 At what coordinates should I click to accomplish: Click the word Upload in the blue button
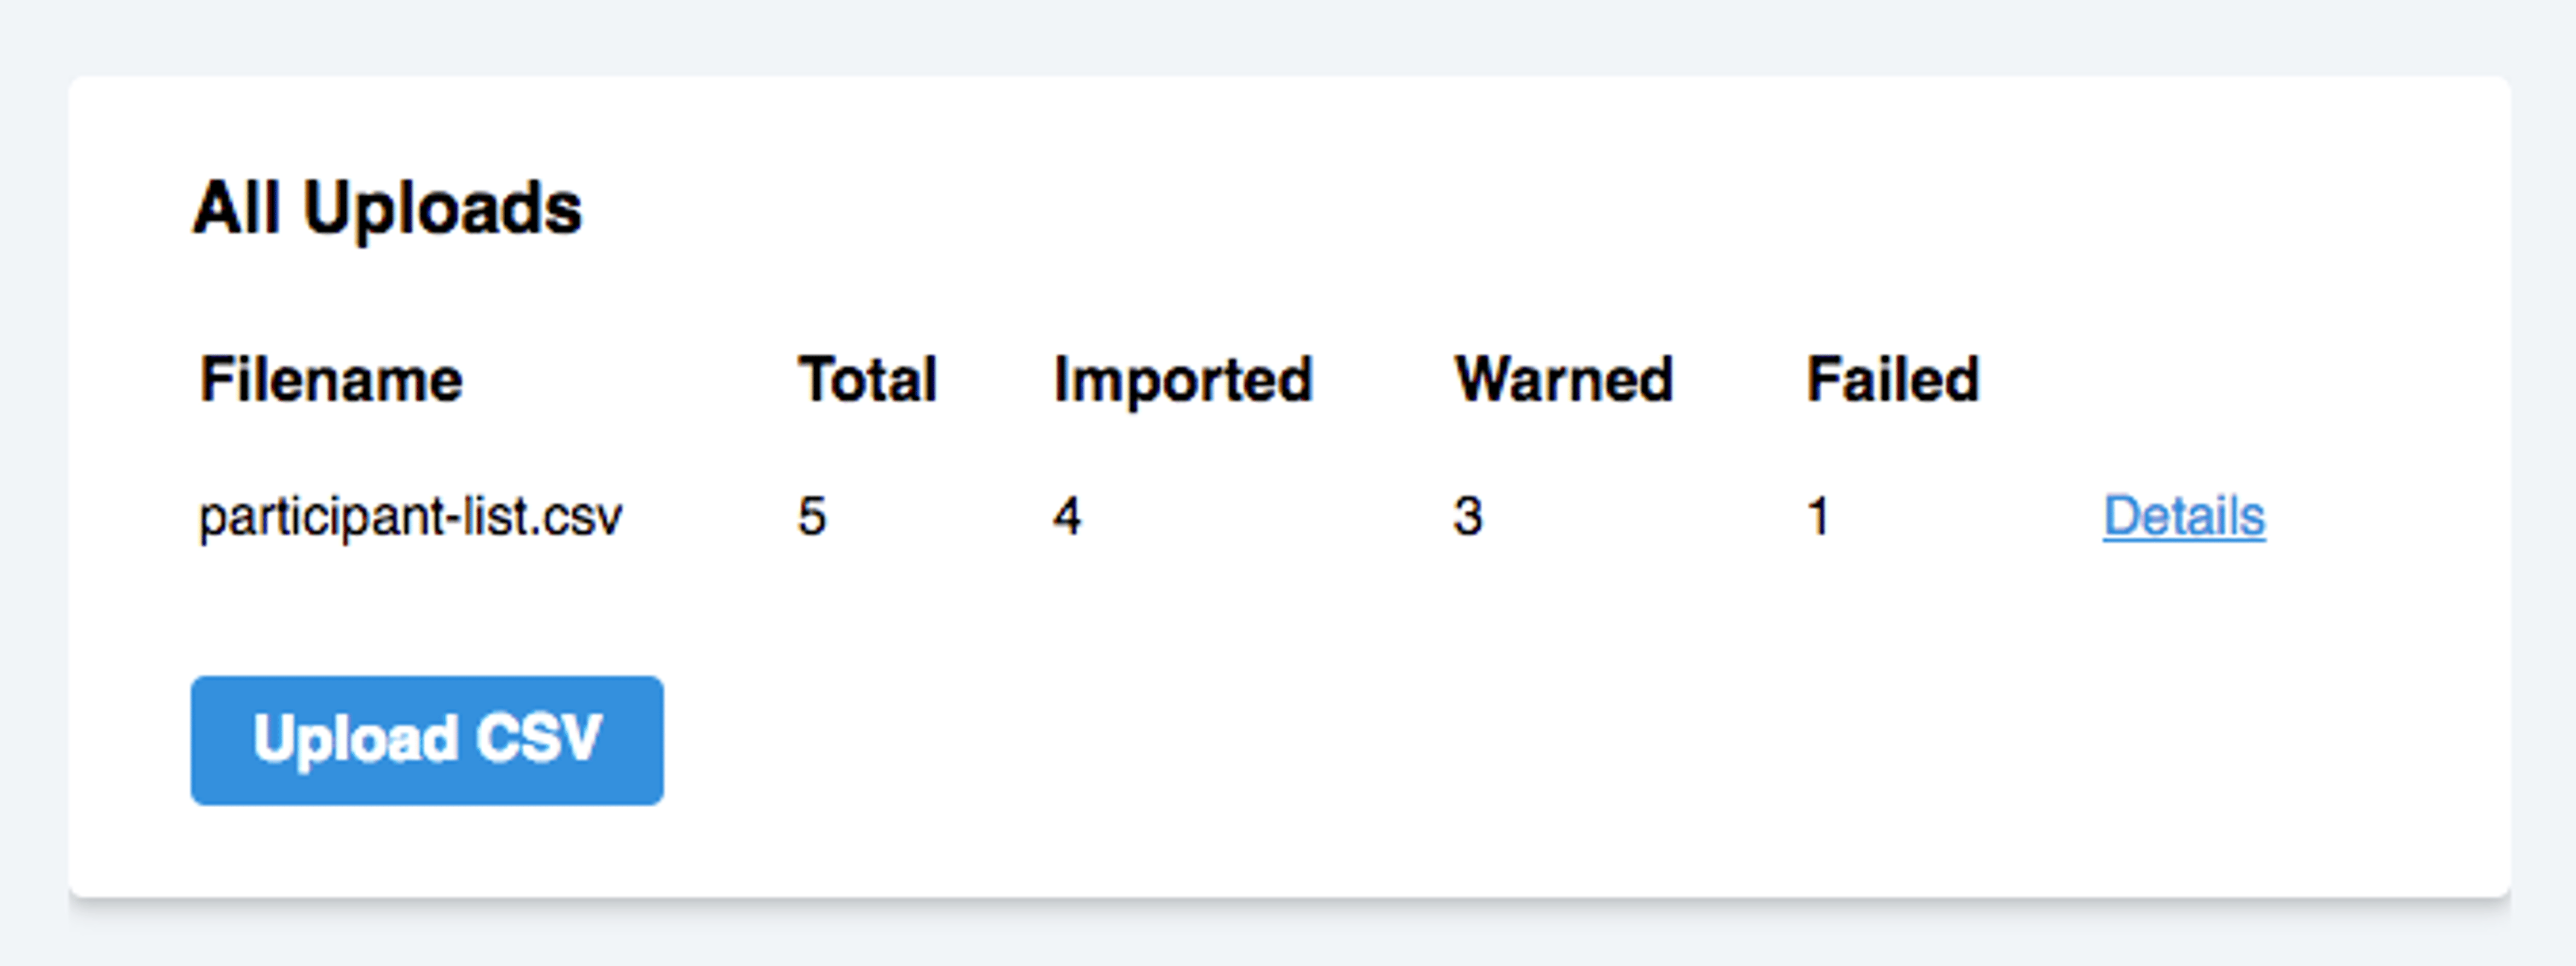(x=356, y=740)
